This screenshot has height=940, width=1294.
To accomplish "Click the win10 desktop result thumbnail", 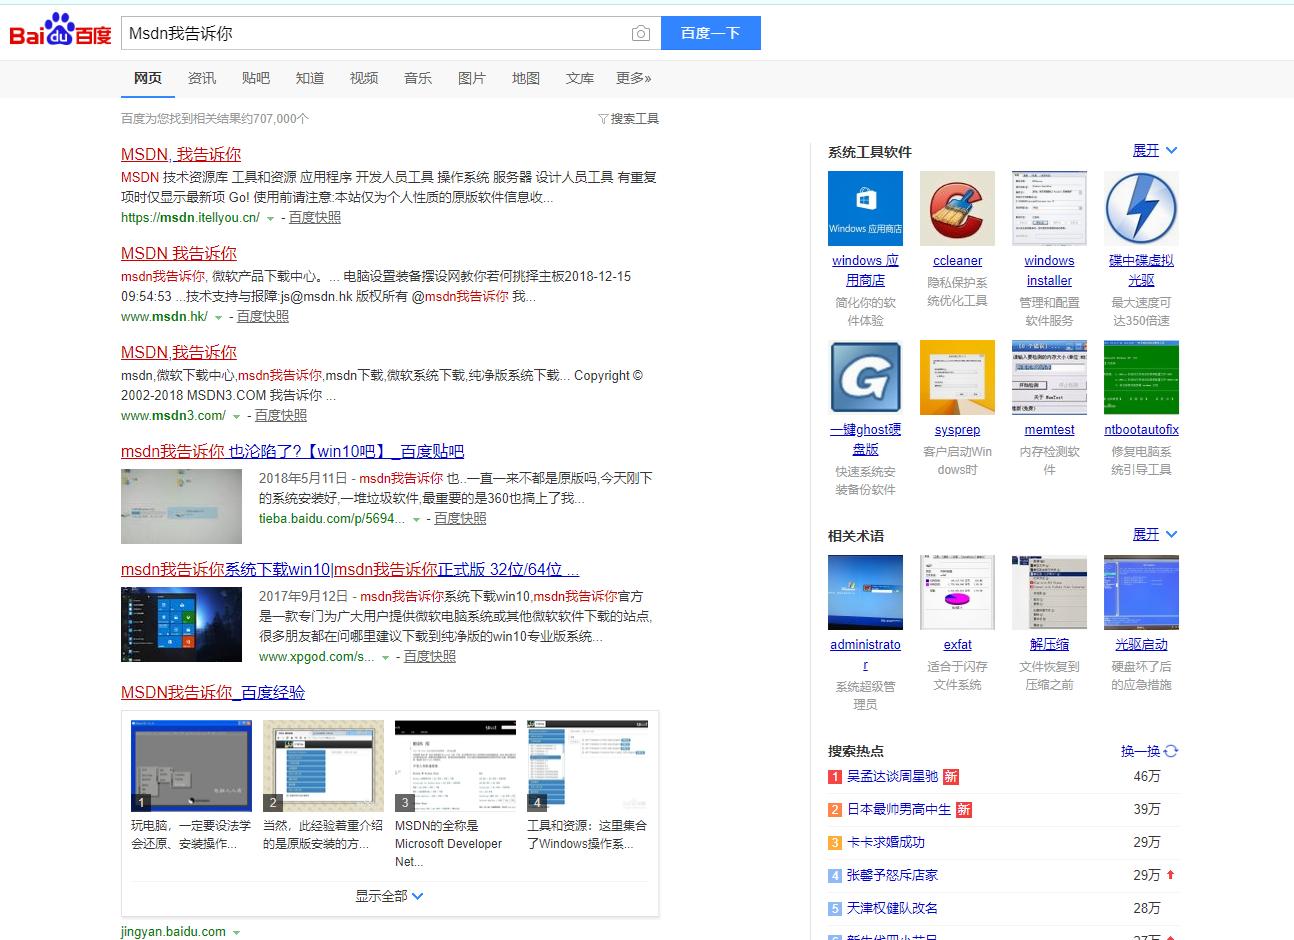I will click(180, 624).
